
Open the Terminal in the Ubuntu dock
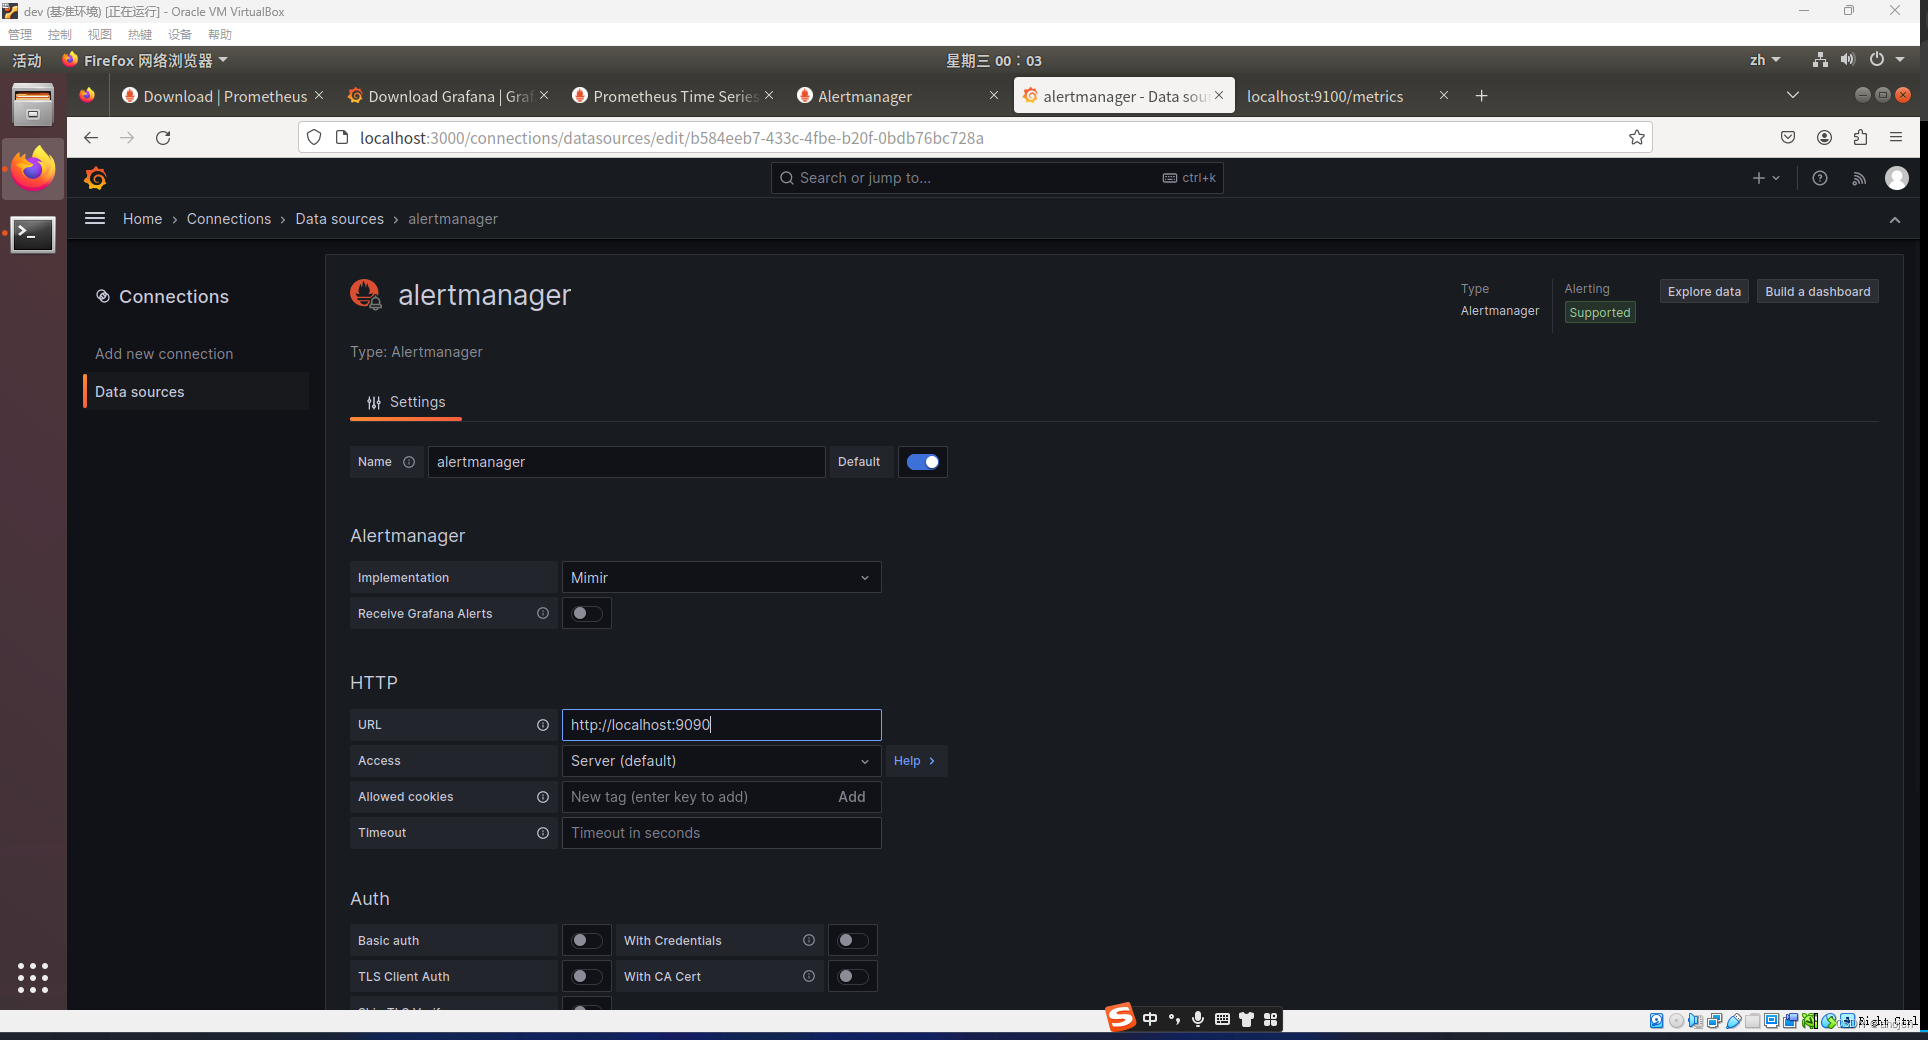(x=33, y=234)
